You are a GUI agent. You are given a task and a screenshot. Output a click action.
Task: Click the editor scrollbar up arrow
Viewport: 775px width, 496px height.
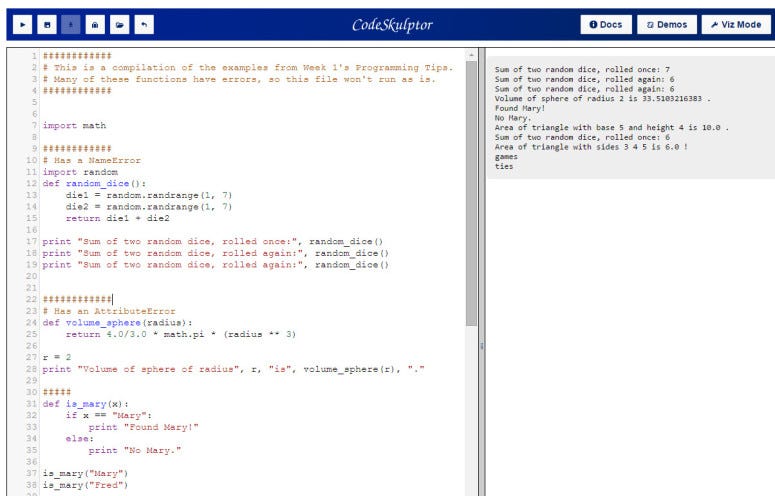point(471,55)
